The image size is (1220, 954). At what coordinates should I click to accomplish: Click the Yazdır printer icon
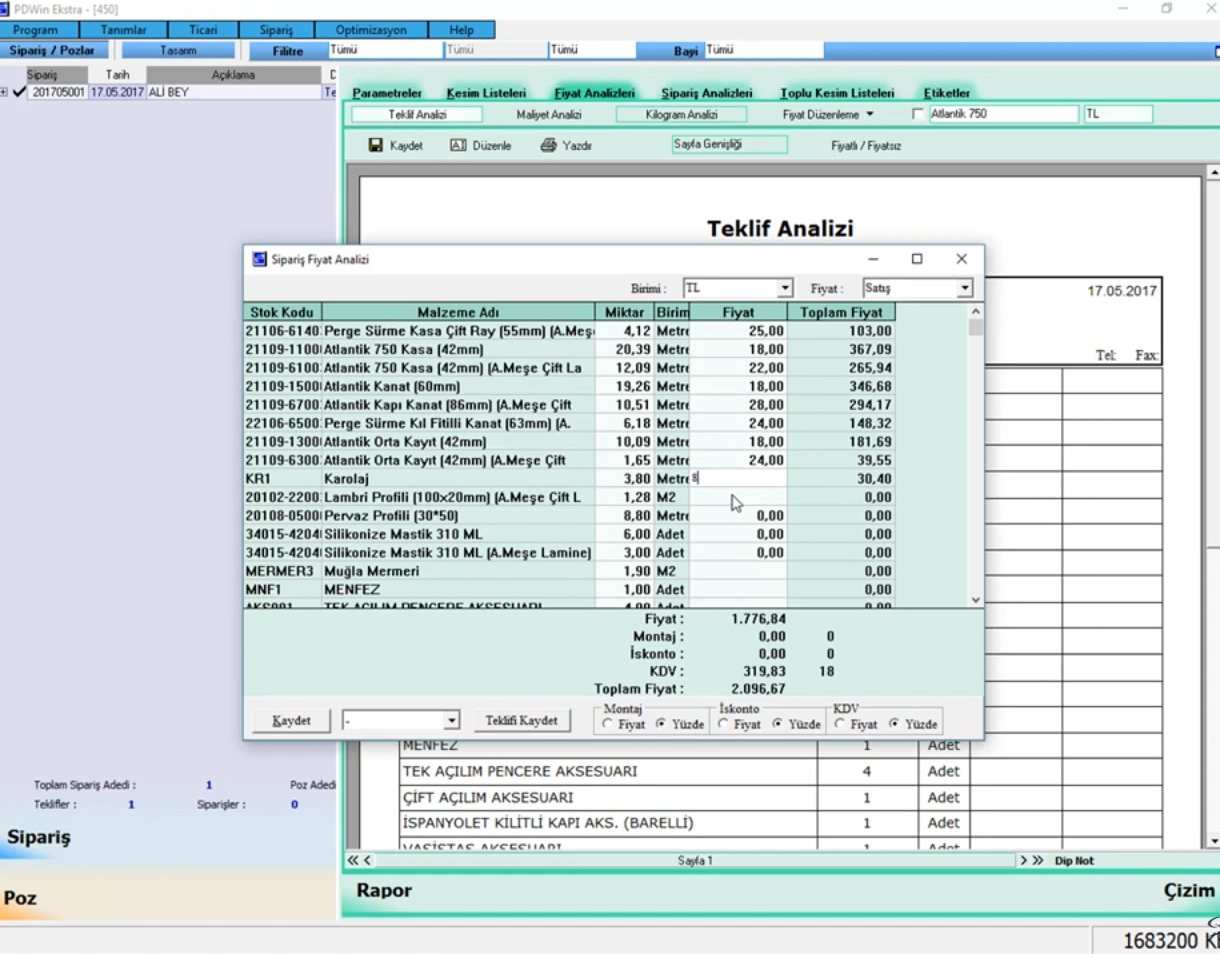[x=548, y=146]
